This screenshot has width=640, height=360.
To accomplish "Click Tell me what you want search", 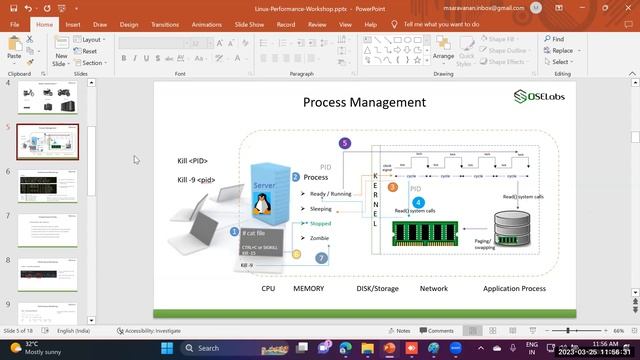I will 435,24.
